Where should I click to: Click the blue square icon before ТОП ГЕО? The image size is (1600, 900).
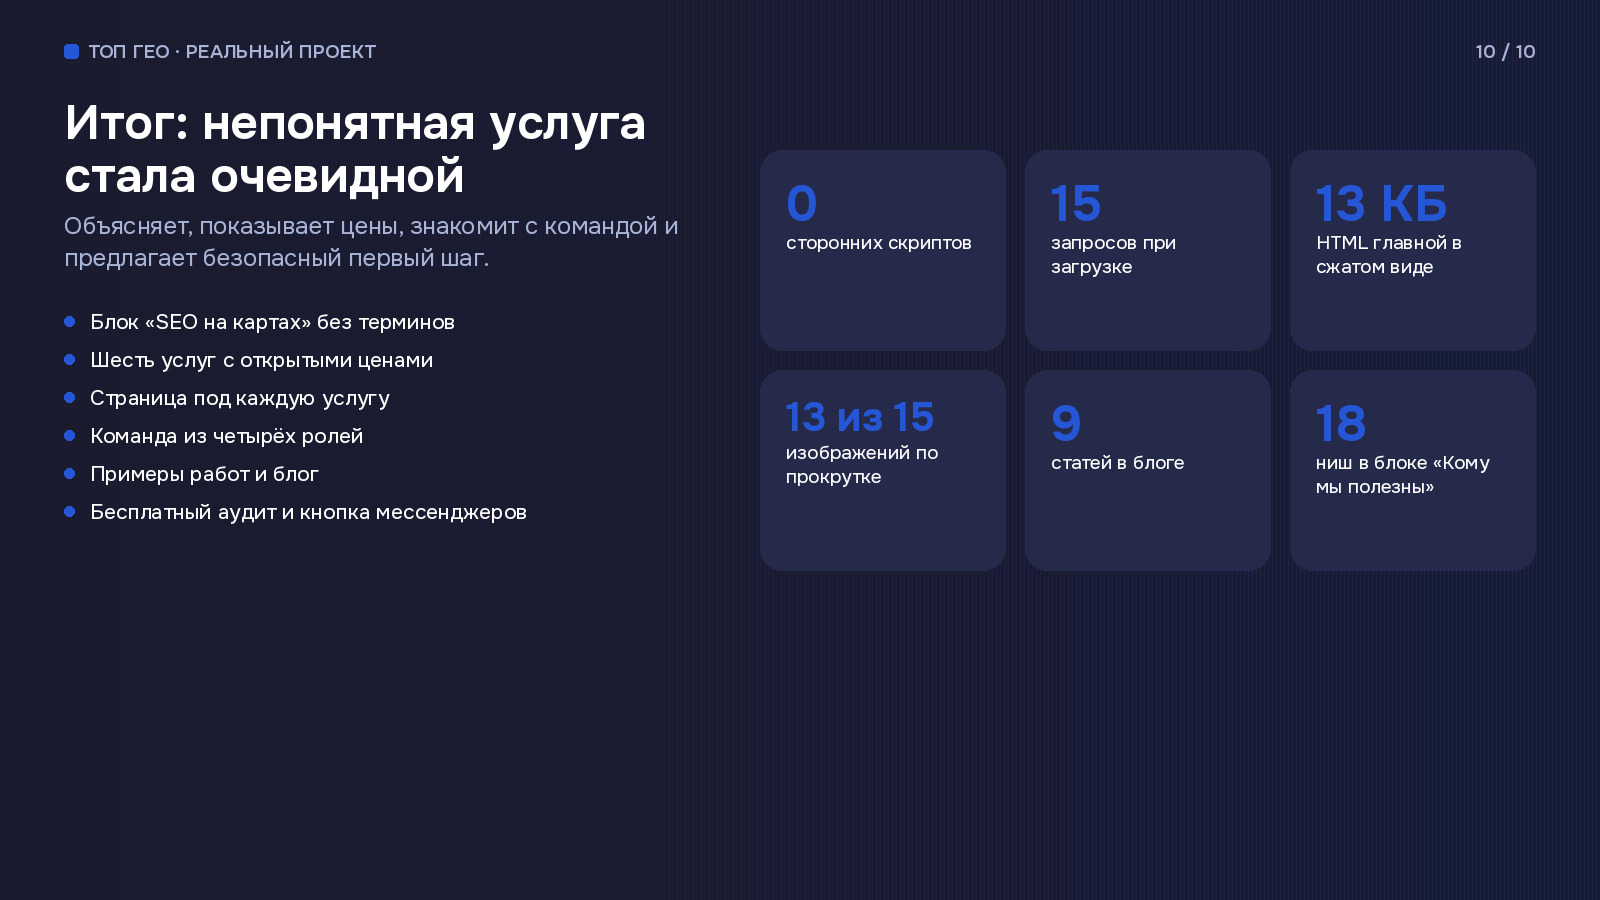pos(71,51)
